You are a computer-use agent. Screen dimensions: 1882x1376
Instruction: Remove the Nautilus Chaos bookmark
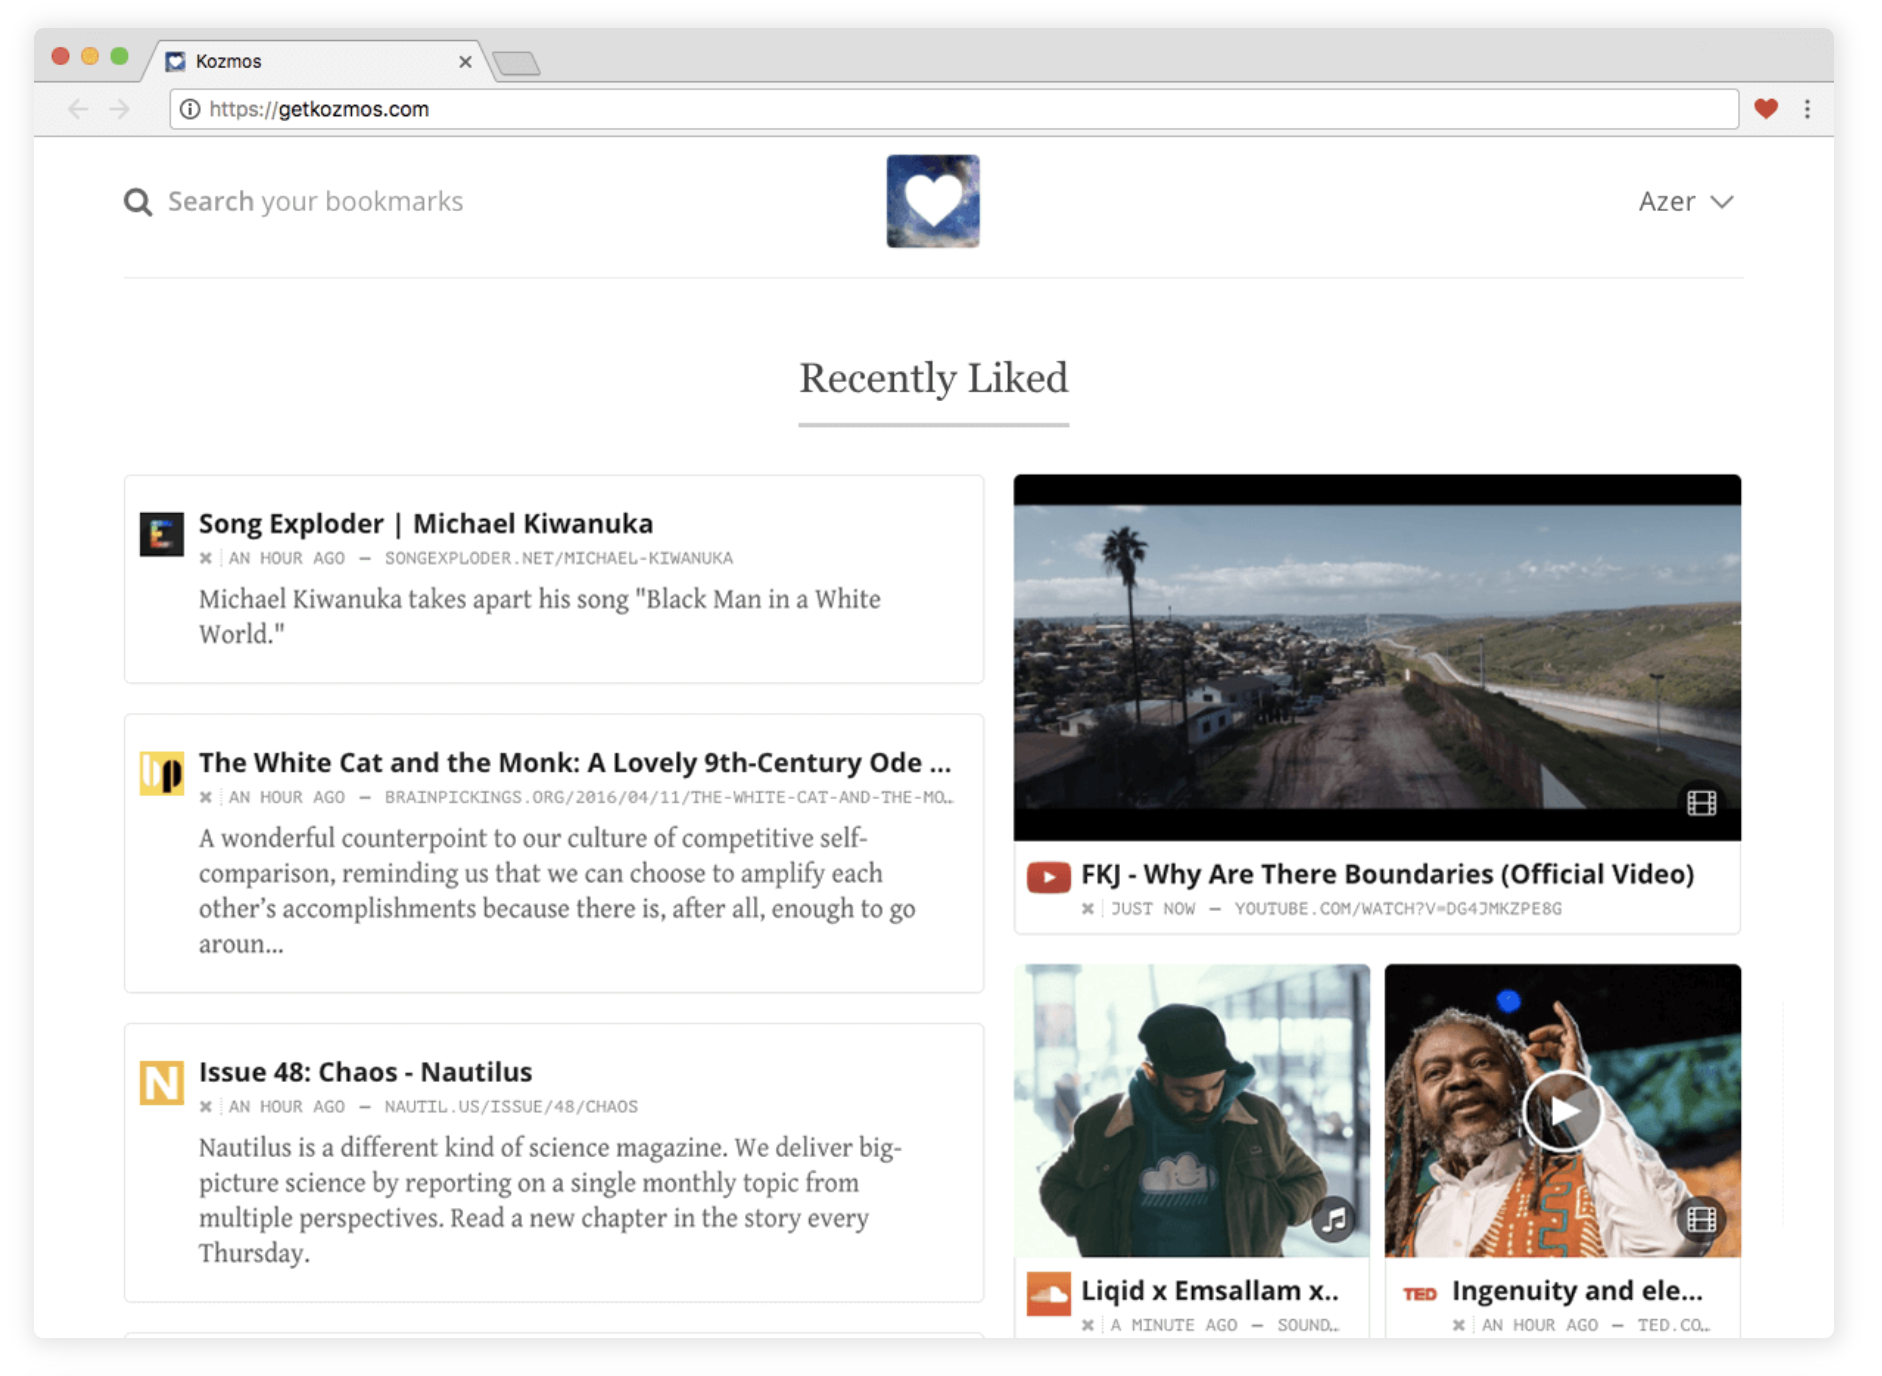(x=206, y=1106)
